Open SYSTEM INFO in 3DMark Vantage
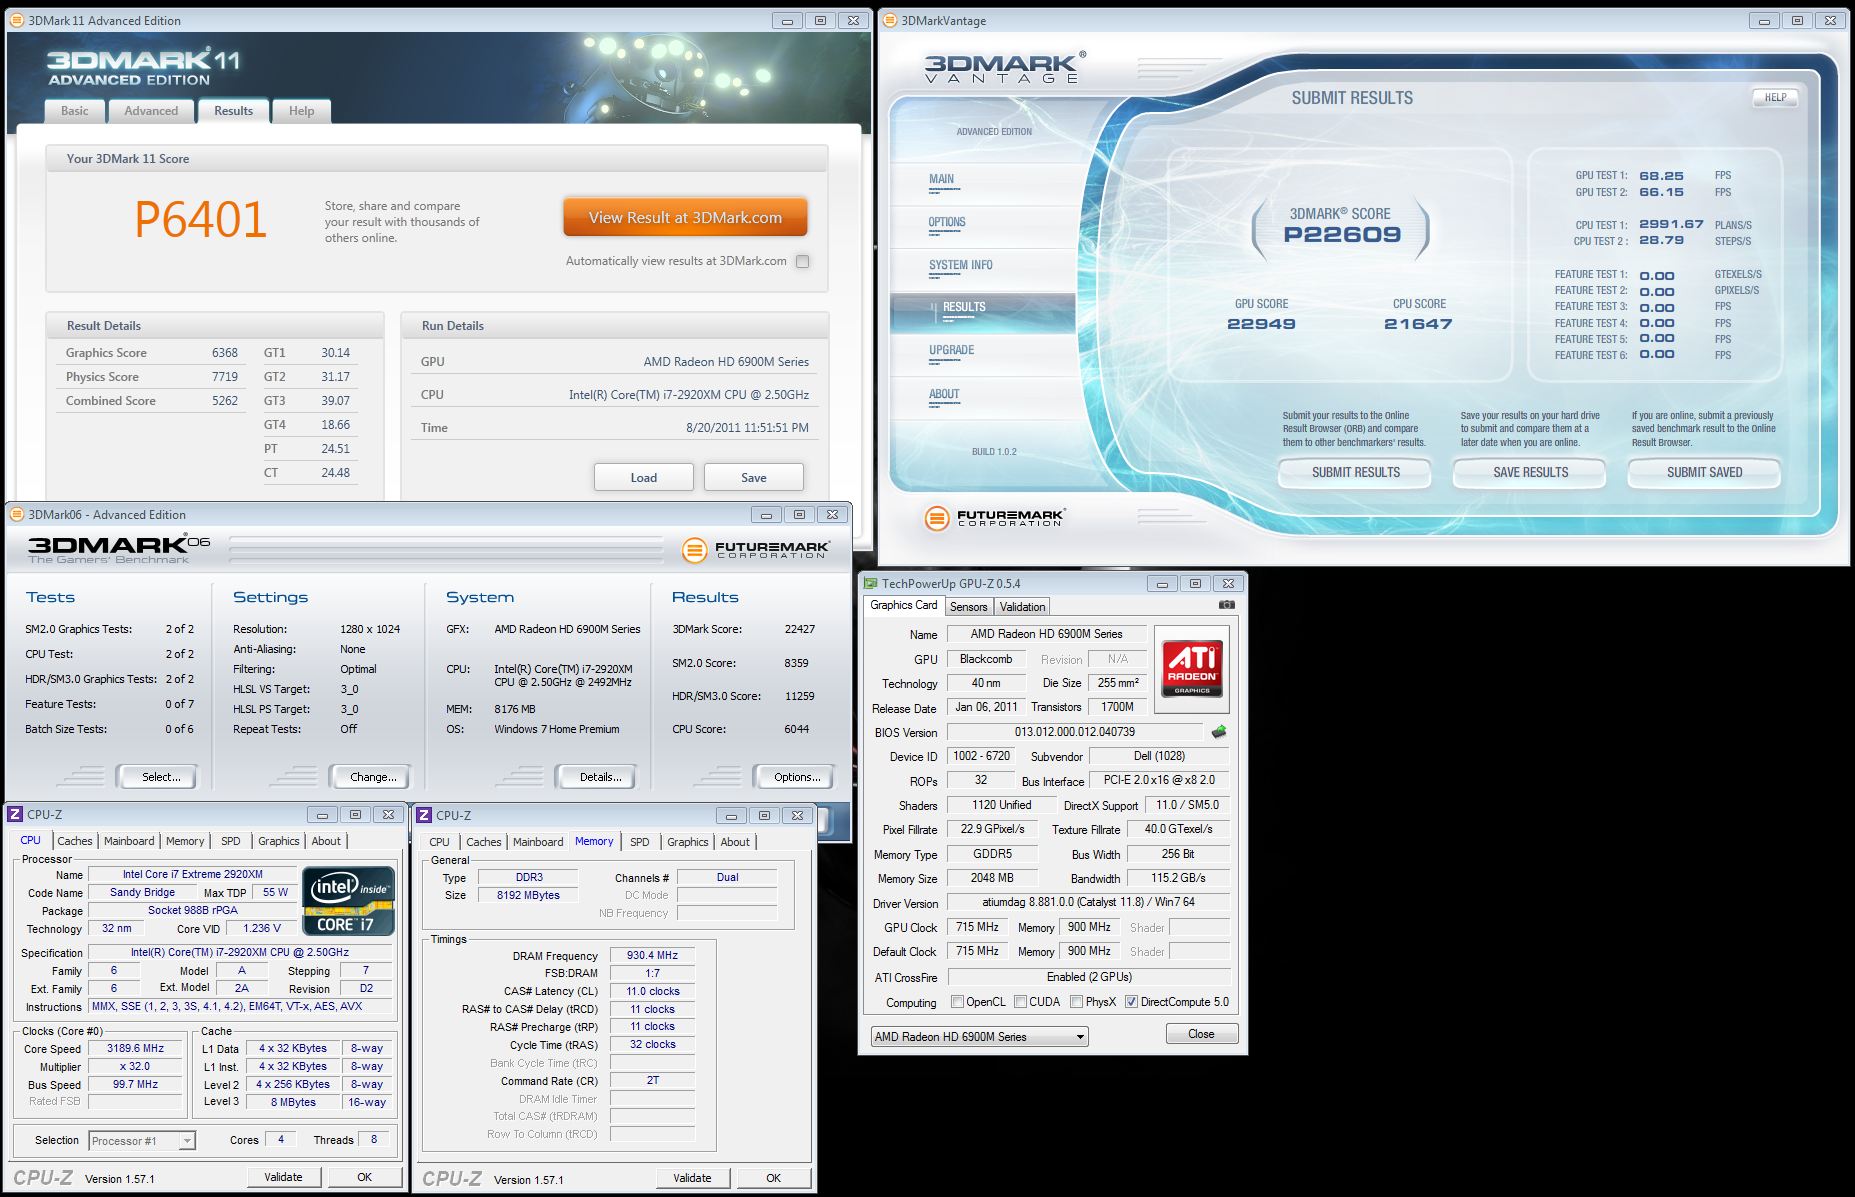1855x1197 pixels. point(961,265)
